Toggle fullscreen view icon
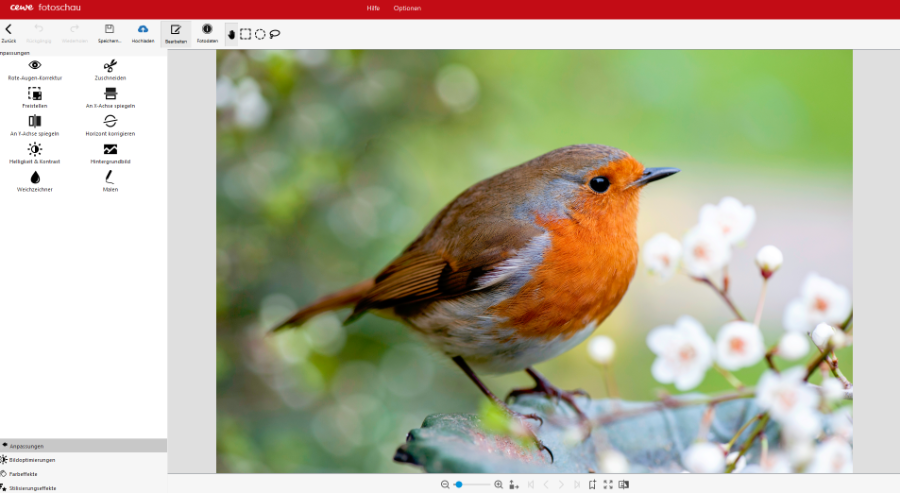This screenshot has height=493, width=900. 608,484
